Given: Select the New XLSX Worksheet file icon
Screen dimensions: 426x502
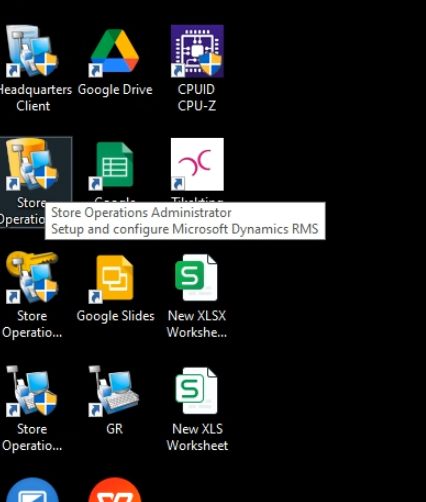Looking at the screenshot, I should (x=196, y=278).
